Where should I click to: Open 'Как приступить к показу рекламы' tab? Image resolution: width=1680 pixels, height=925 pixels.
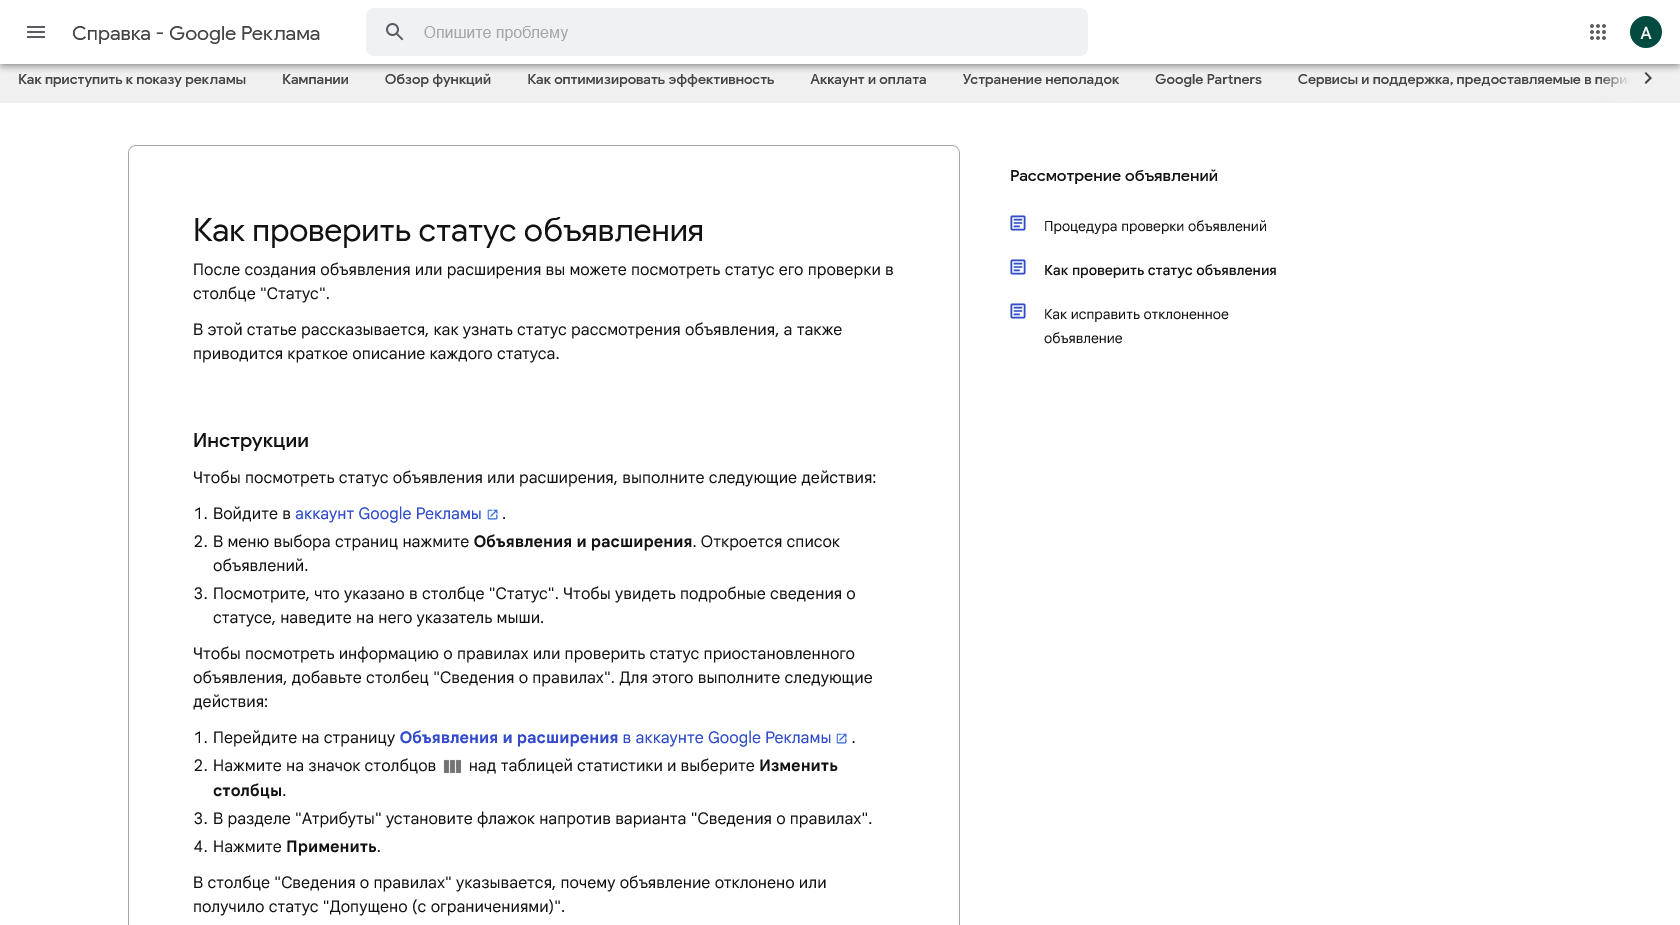click(132, 79)
